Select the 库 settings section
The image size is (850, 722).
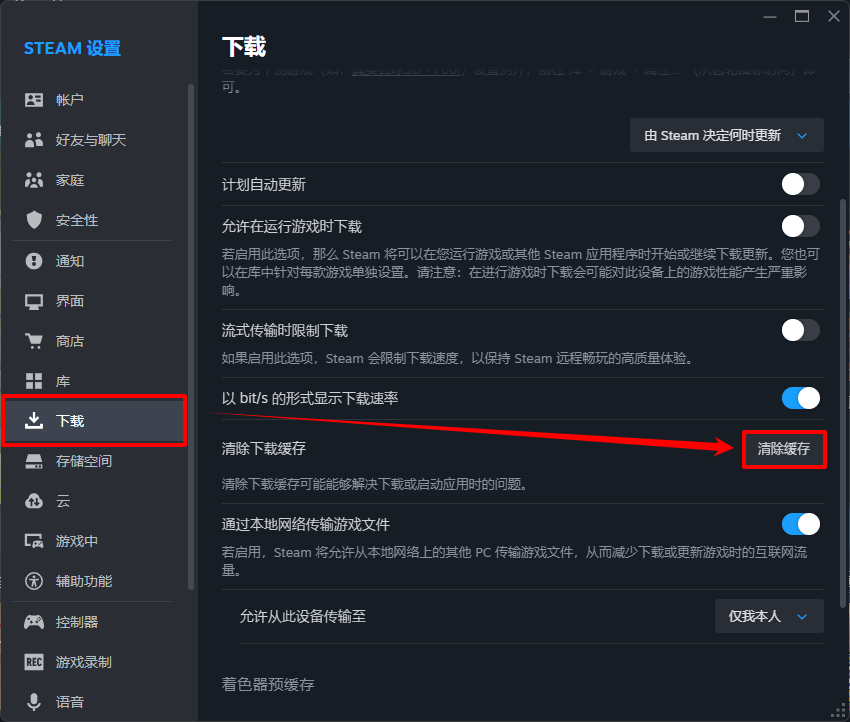pyautogui.click(x=93, y=381)
